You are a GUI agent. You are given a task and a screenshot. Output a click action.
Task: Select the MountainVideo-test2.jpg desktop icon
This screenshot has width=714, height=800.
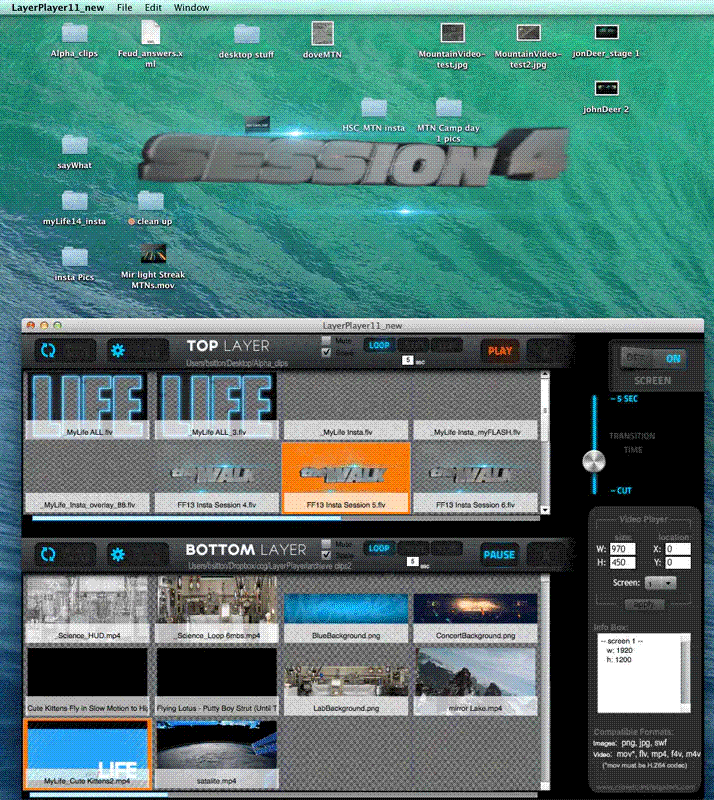tap(528, 33)
